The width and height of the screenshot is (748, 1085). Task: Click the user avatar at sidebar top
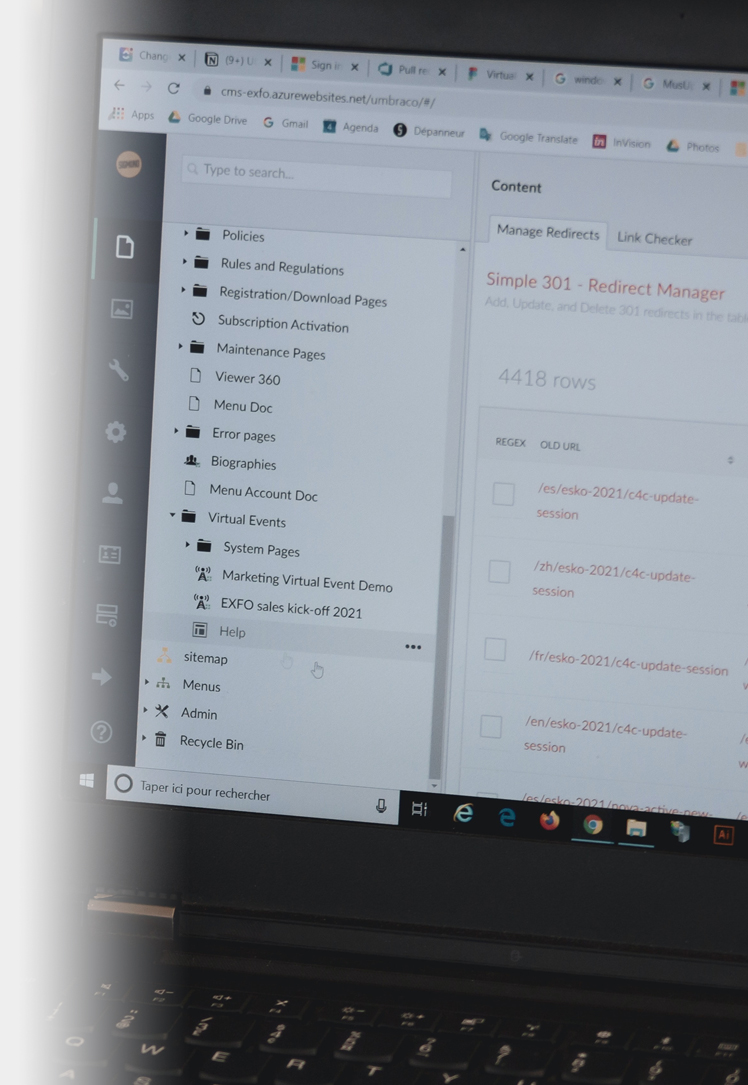(129, 164)
